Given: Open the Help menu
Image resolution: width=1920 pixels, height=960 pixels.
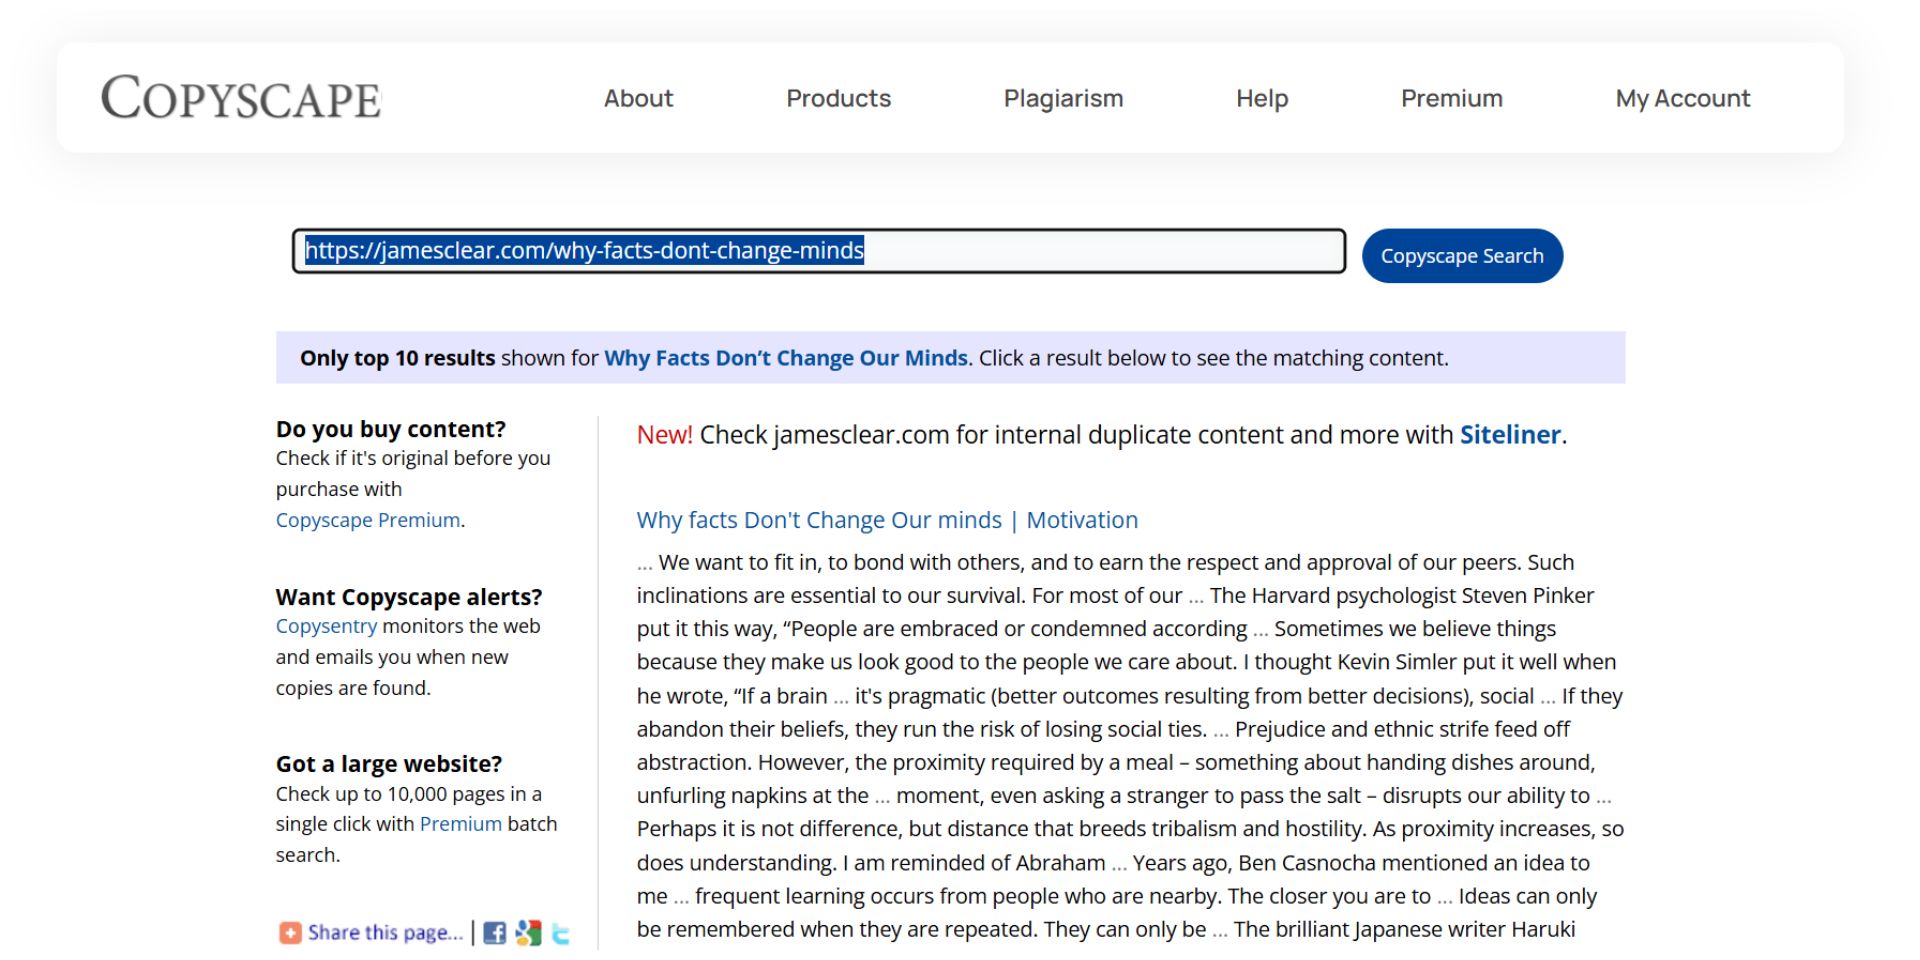Looking at the screenshot, I should (1262, 98).
